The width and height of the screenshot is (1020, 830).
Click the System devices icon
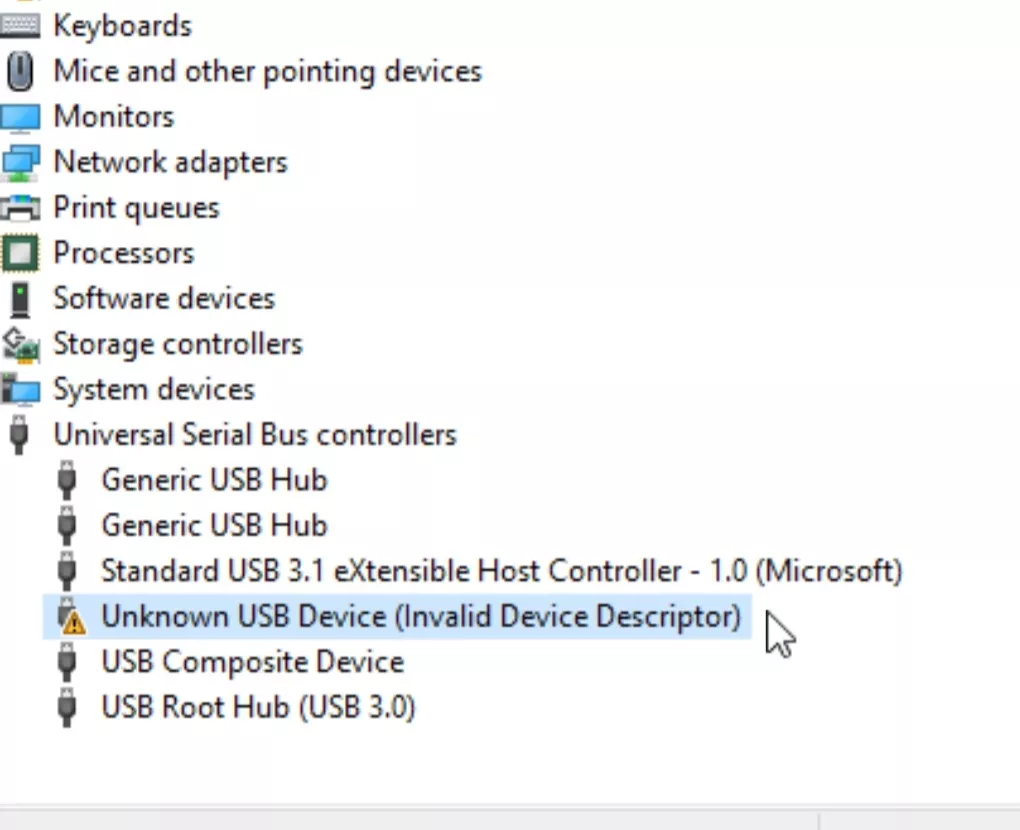click(x=20, y=390)
